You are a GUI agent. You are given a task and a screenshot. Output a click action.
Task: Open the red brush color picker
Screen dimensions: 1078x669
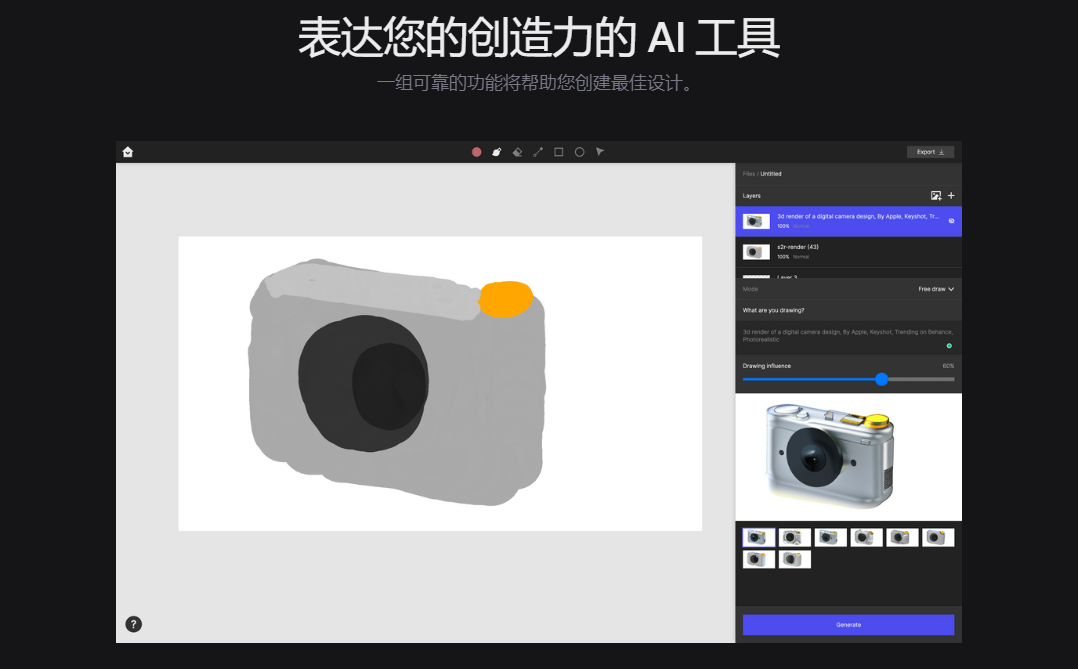(477, 152)
